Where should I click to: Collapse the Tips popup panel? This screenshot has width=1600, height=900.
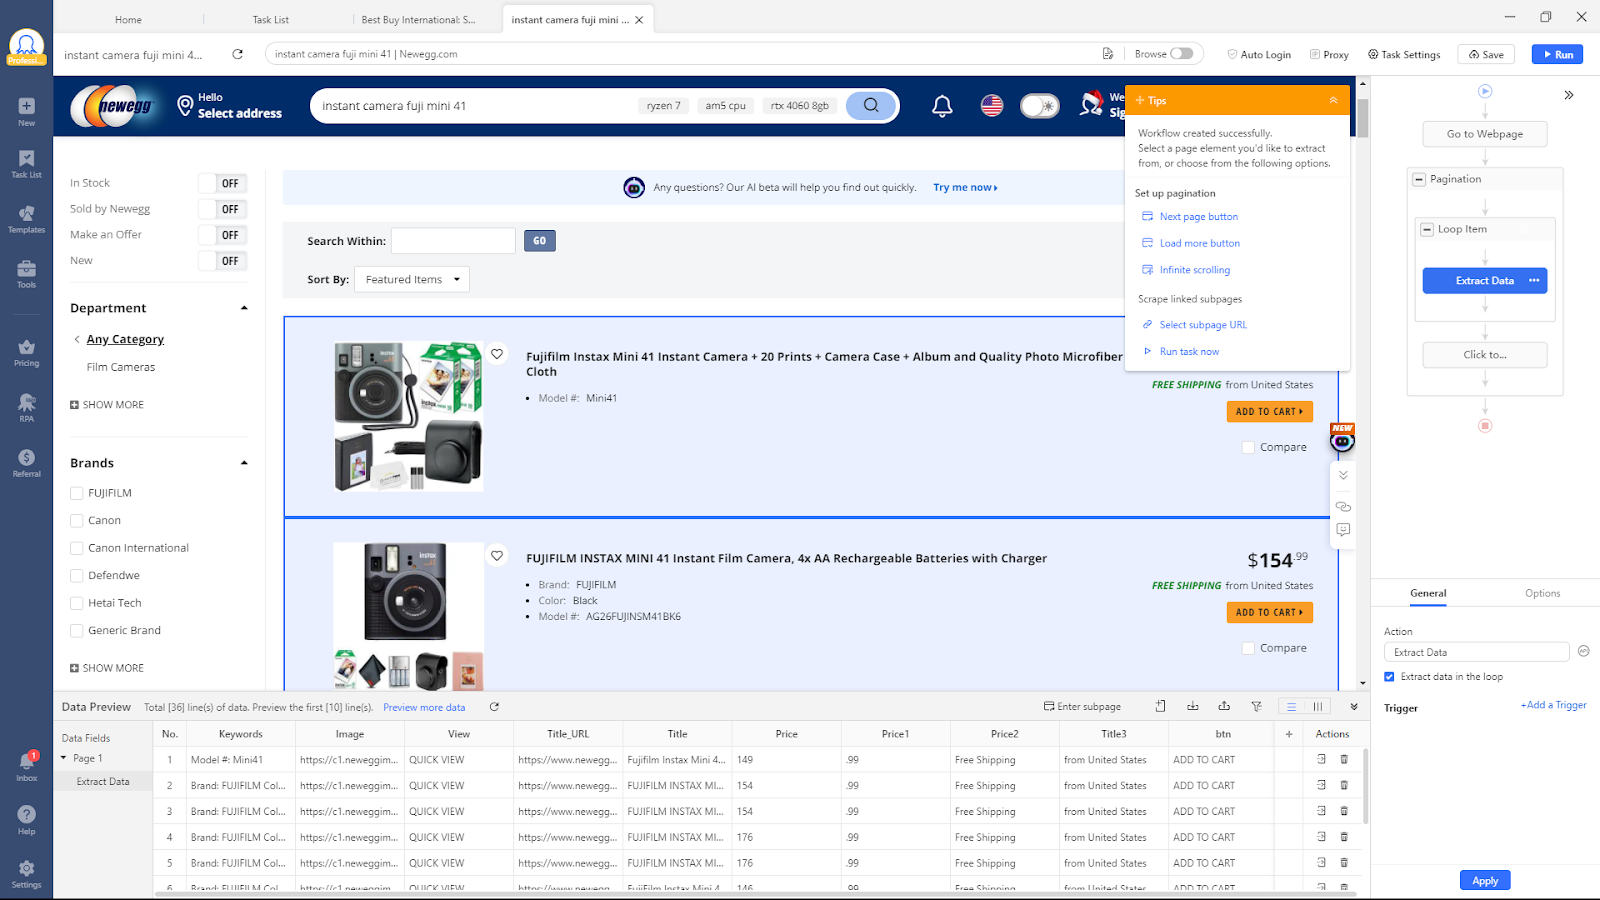pos(1332,100)
